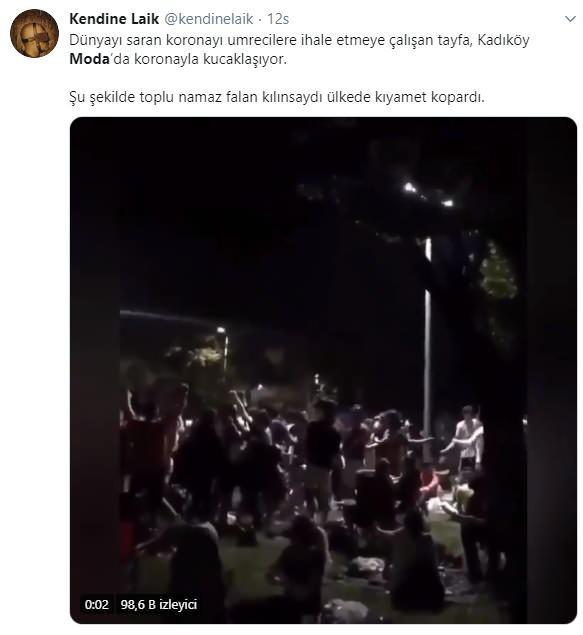The width and height of the screenshot is (583, 635).
Task: Click the black left border of video
Action: [x=95, y=370]
